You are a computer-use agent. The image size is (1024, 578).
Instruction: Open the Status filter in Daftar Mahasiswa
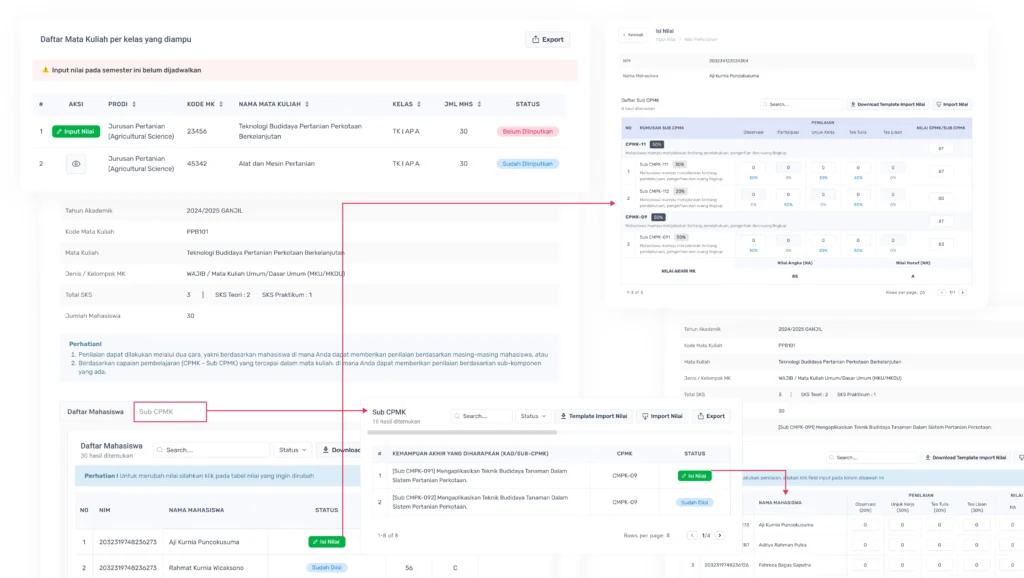coord(292,450)
